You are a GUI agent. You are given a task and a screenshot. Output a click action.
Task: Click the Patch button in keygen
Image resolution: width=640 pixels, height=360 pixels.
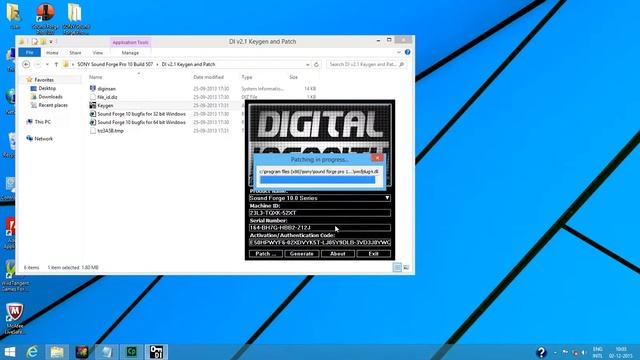[266, 253]
